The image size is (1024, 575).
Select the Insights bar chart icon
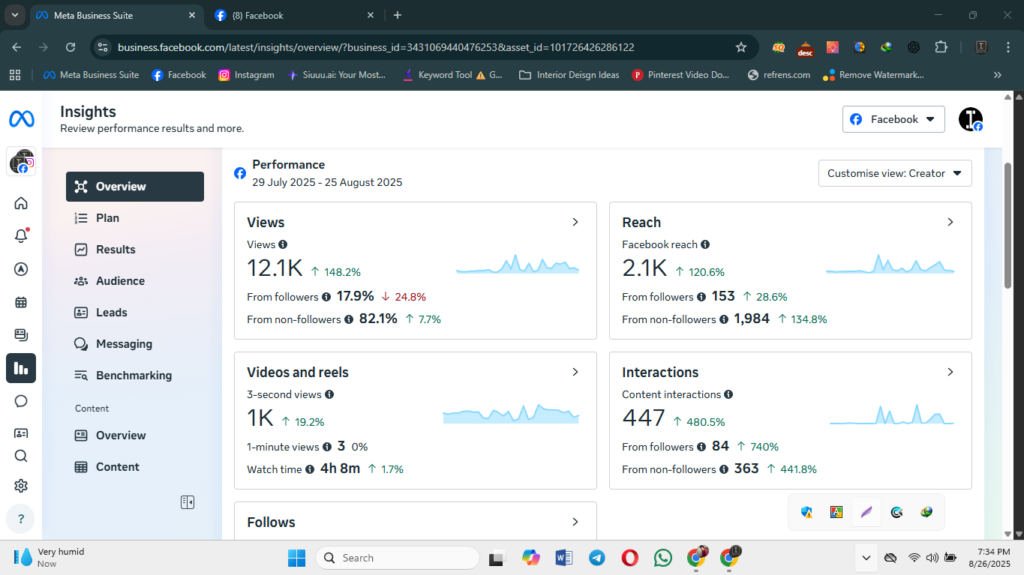coord(21,369)
